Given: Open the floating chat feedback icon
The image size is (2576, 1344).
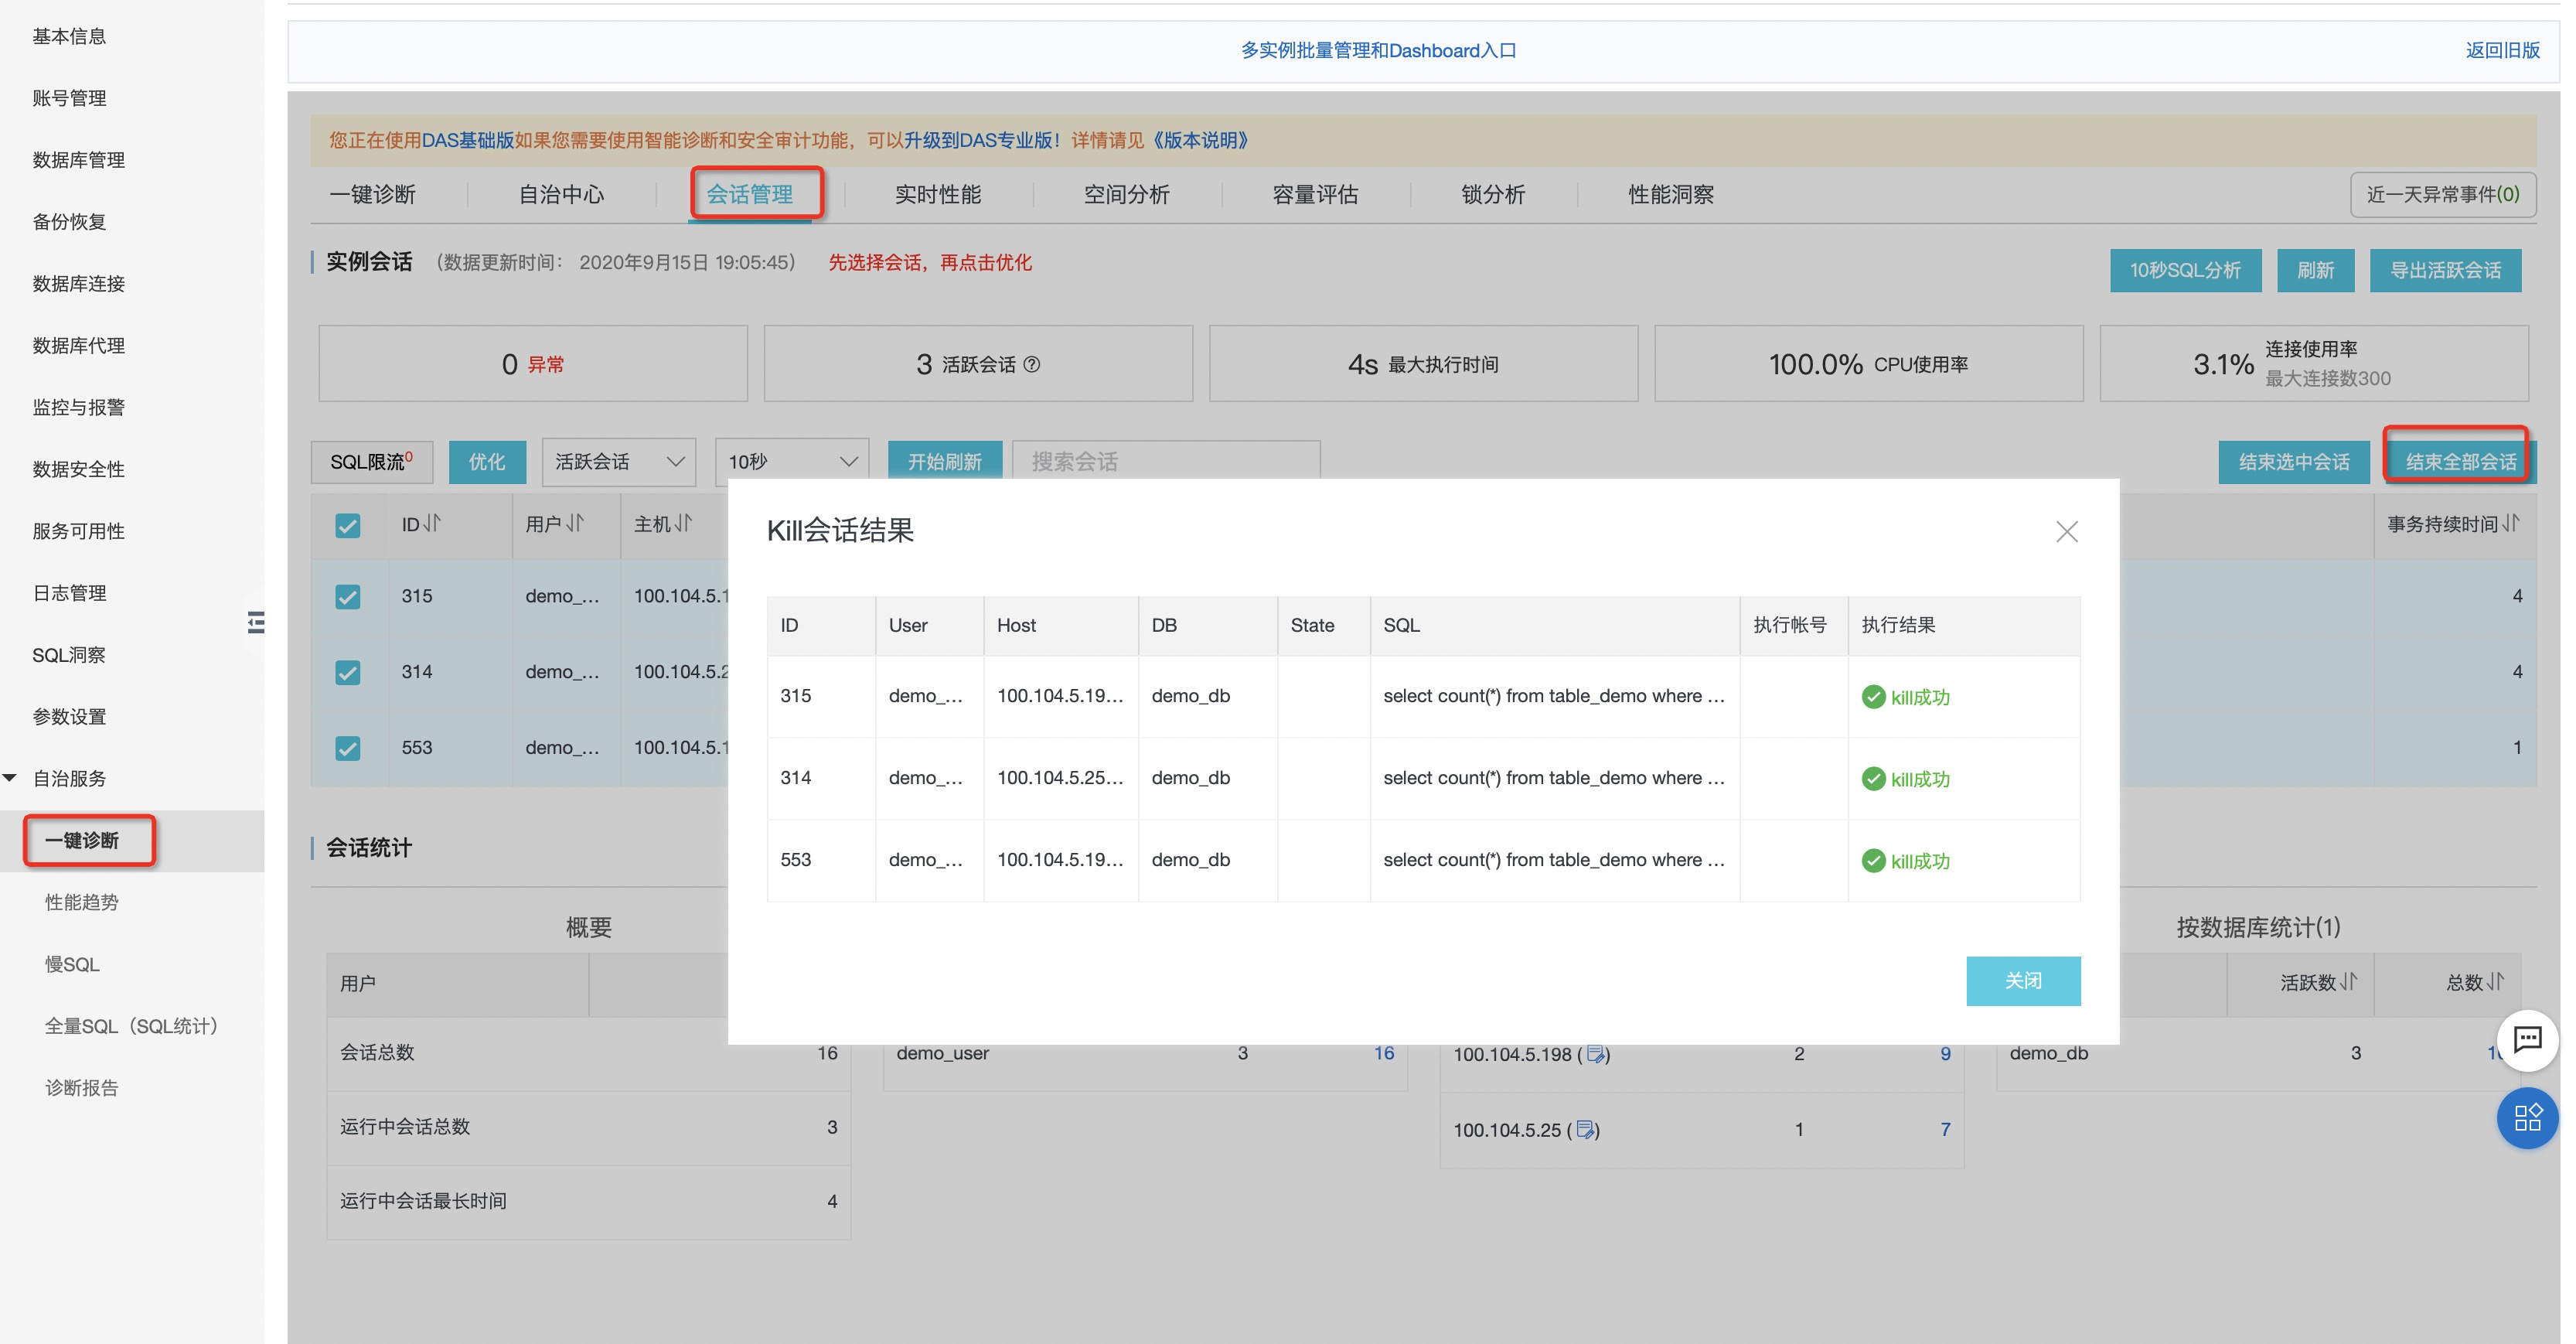Looking at the screenshot, I should click(x=2527, y=1040).
